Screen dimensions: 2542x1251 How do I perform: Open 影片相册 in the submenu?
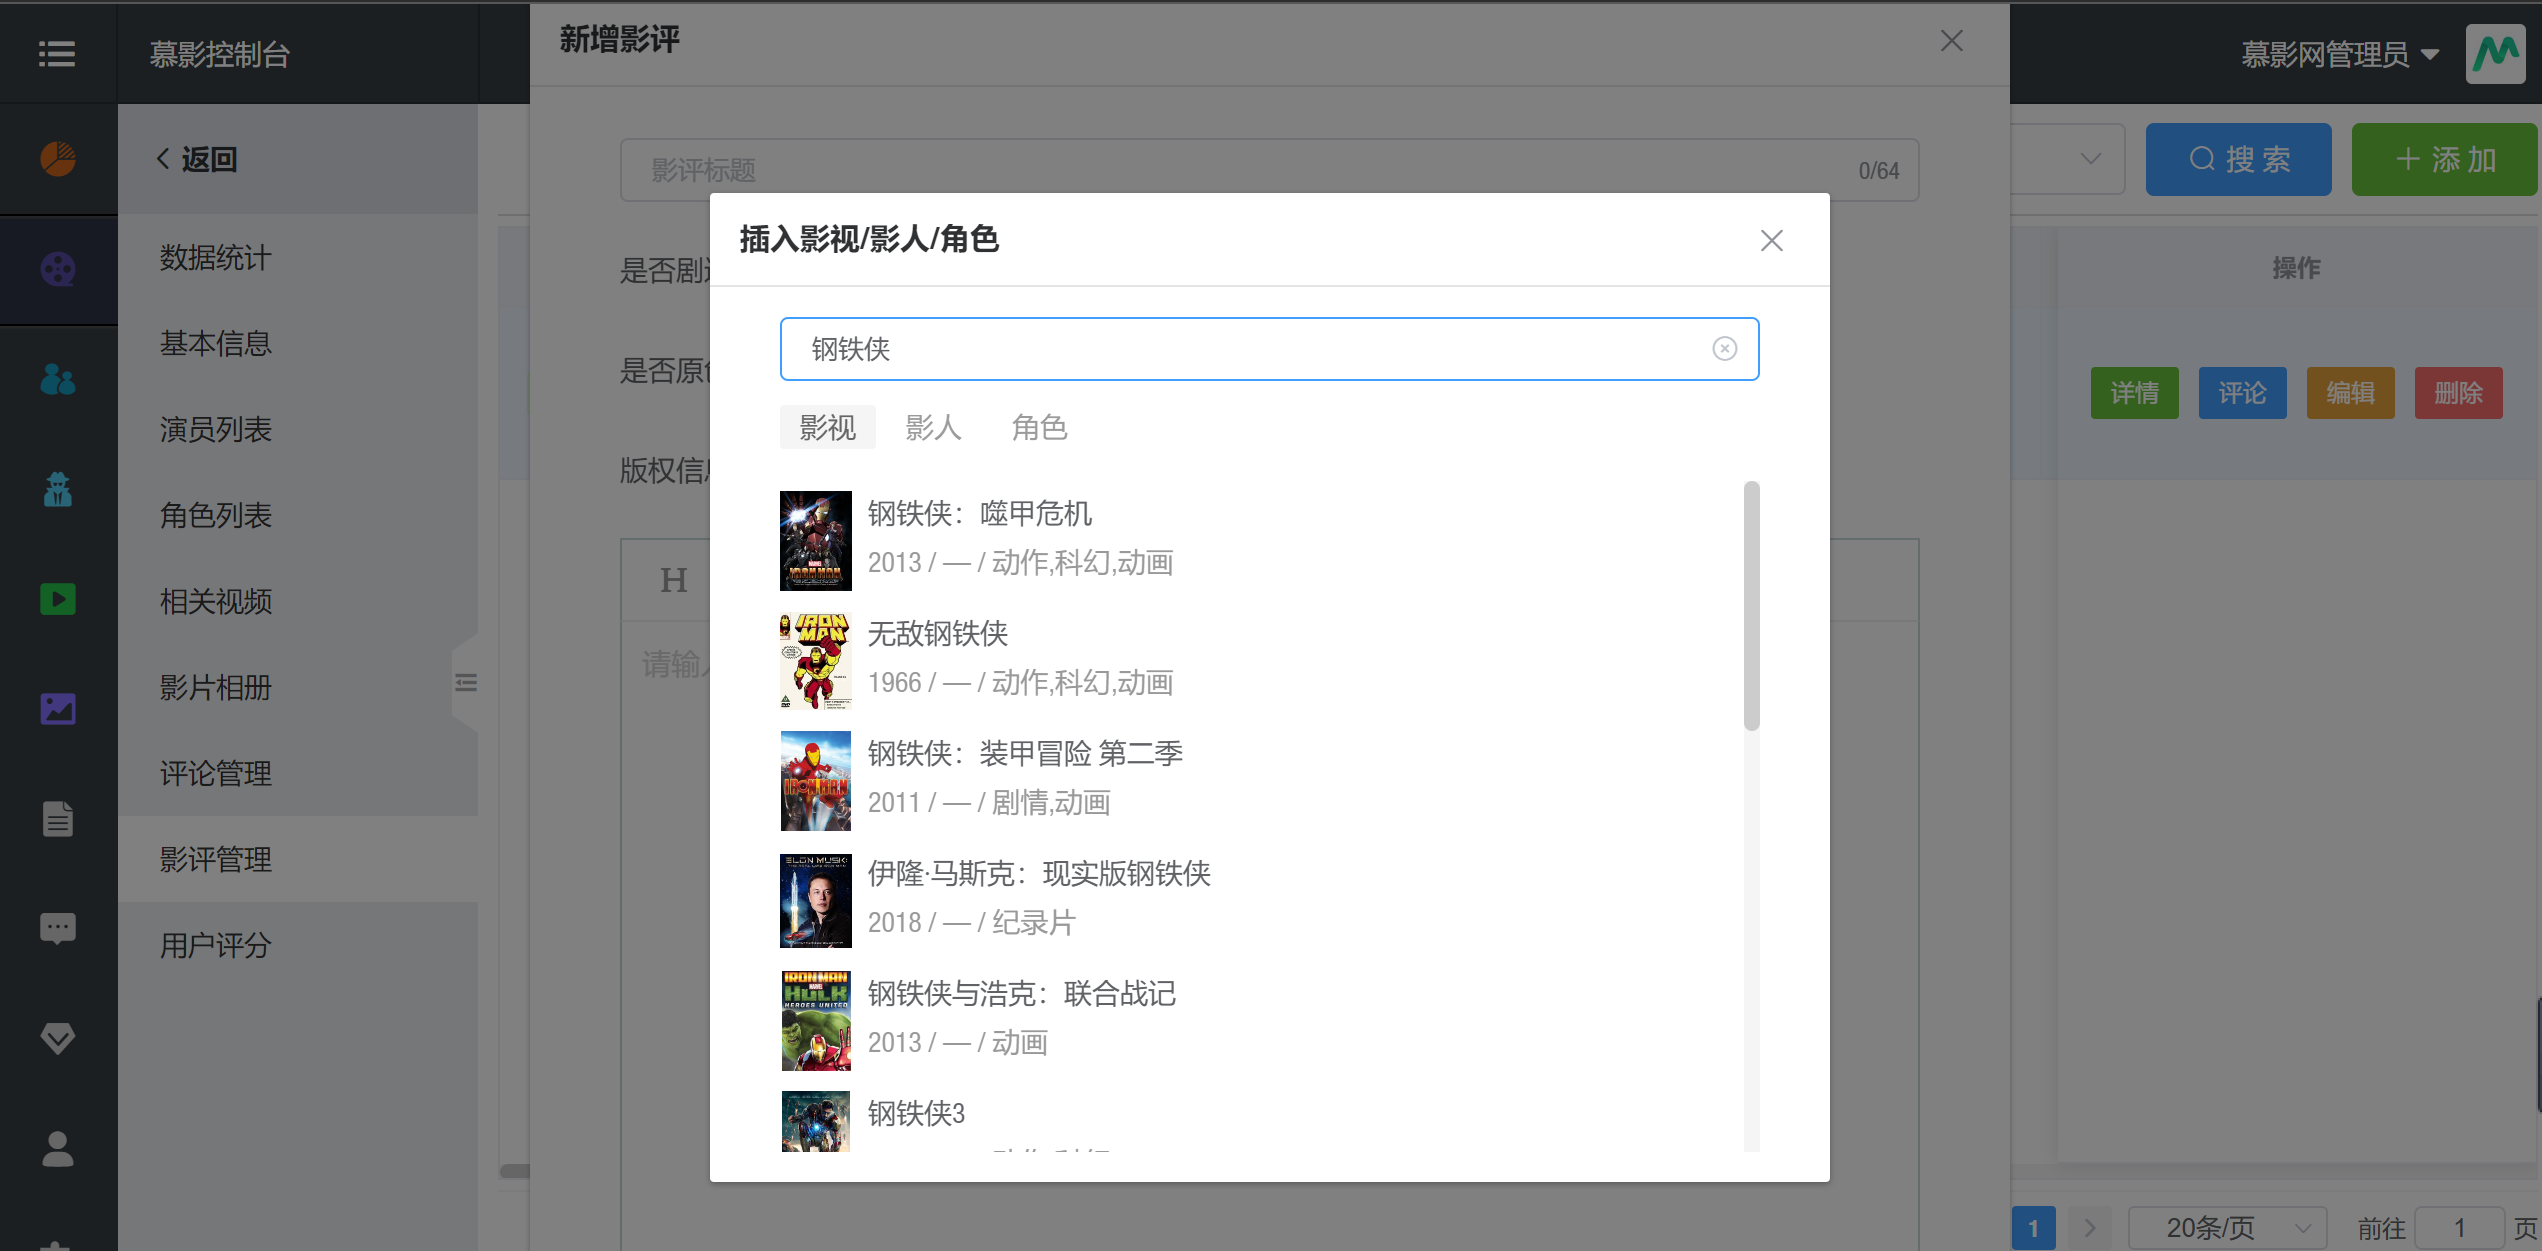point(298,687)
